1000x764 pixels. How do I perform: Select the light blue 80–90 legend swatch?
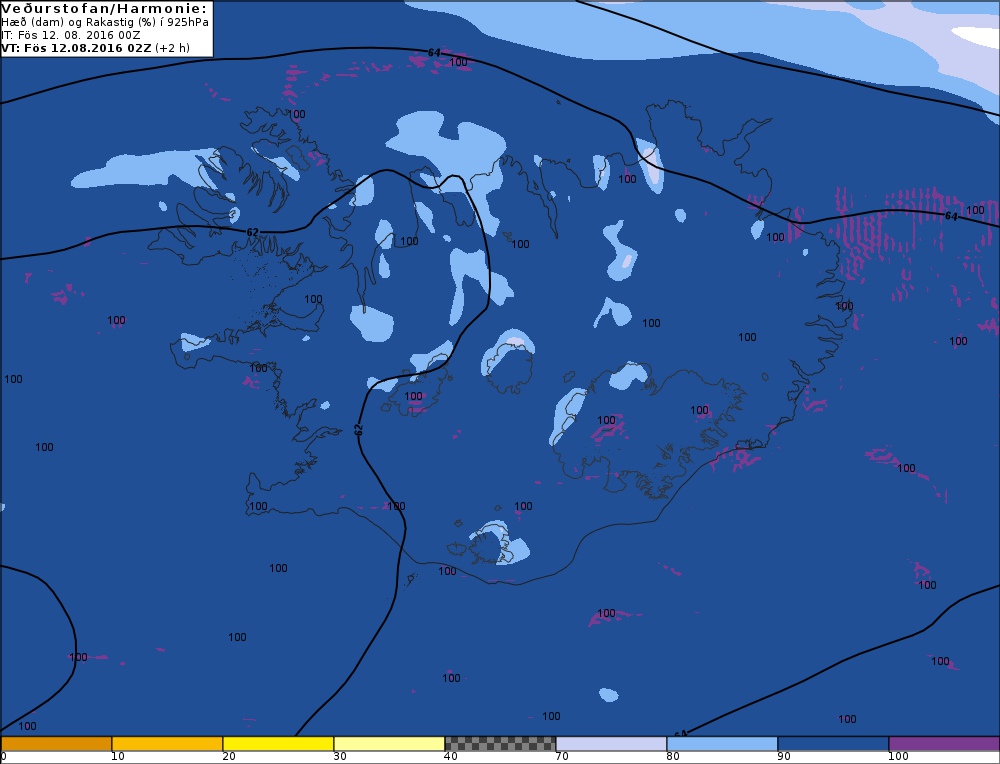[722, 744]
